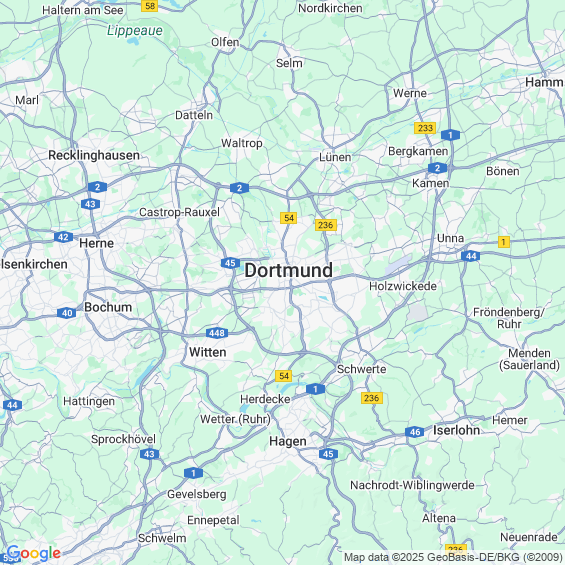565x565 pixels.
Task: Select the A 40 highway shield by Bochum
Action: tap(67, 313)
